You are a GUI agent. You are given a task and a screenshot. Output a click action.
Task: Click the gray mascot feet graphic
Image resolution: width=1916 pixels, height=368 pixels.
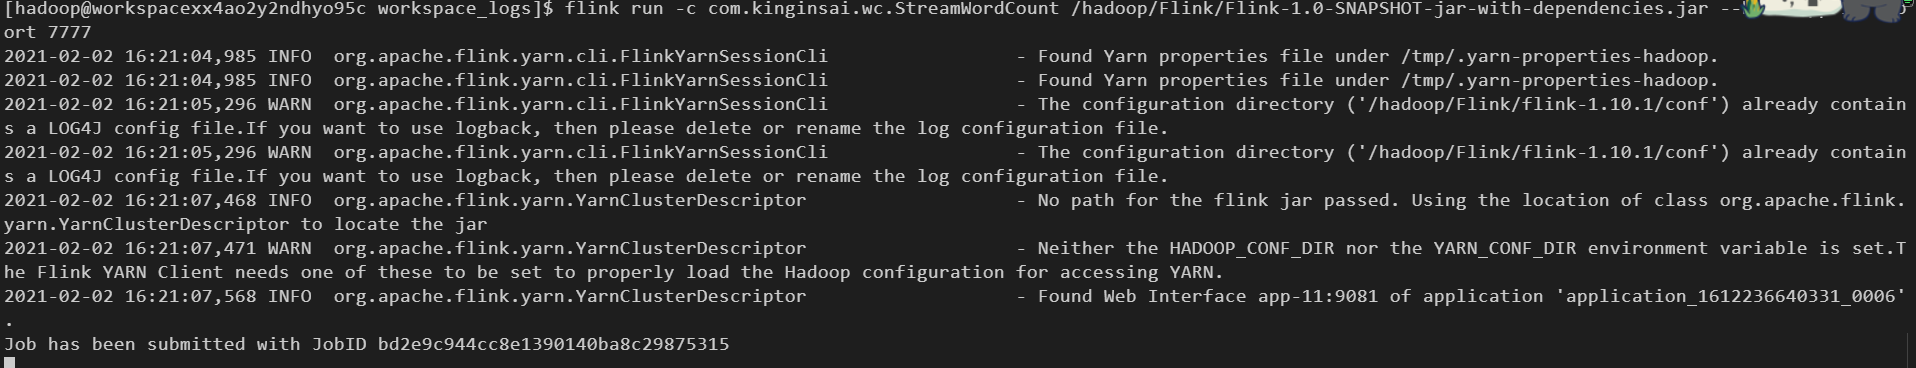pyautogui.click(x=1872, y=11)
